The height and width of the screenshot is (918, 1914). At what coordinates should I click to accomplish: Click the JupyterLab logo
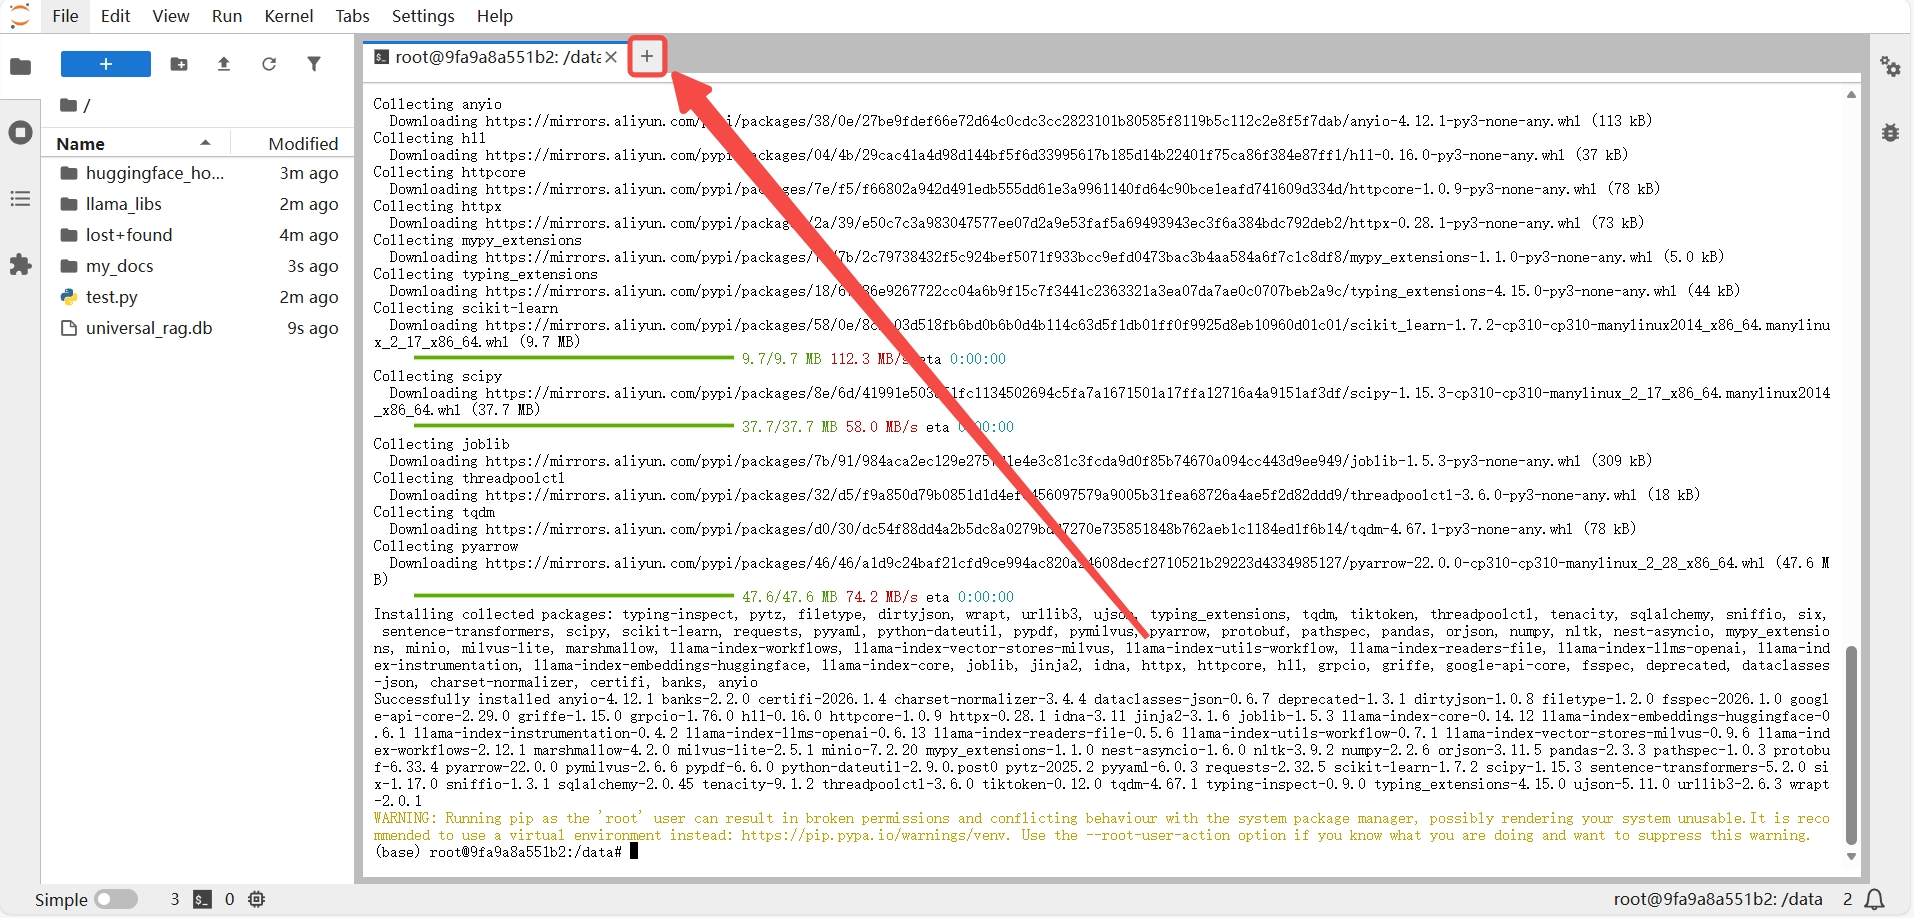pyautogui.click(x=20, y=16)
